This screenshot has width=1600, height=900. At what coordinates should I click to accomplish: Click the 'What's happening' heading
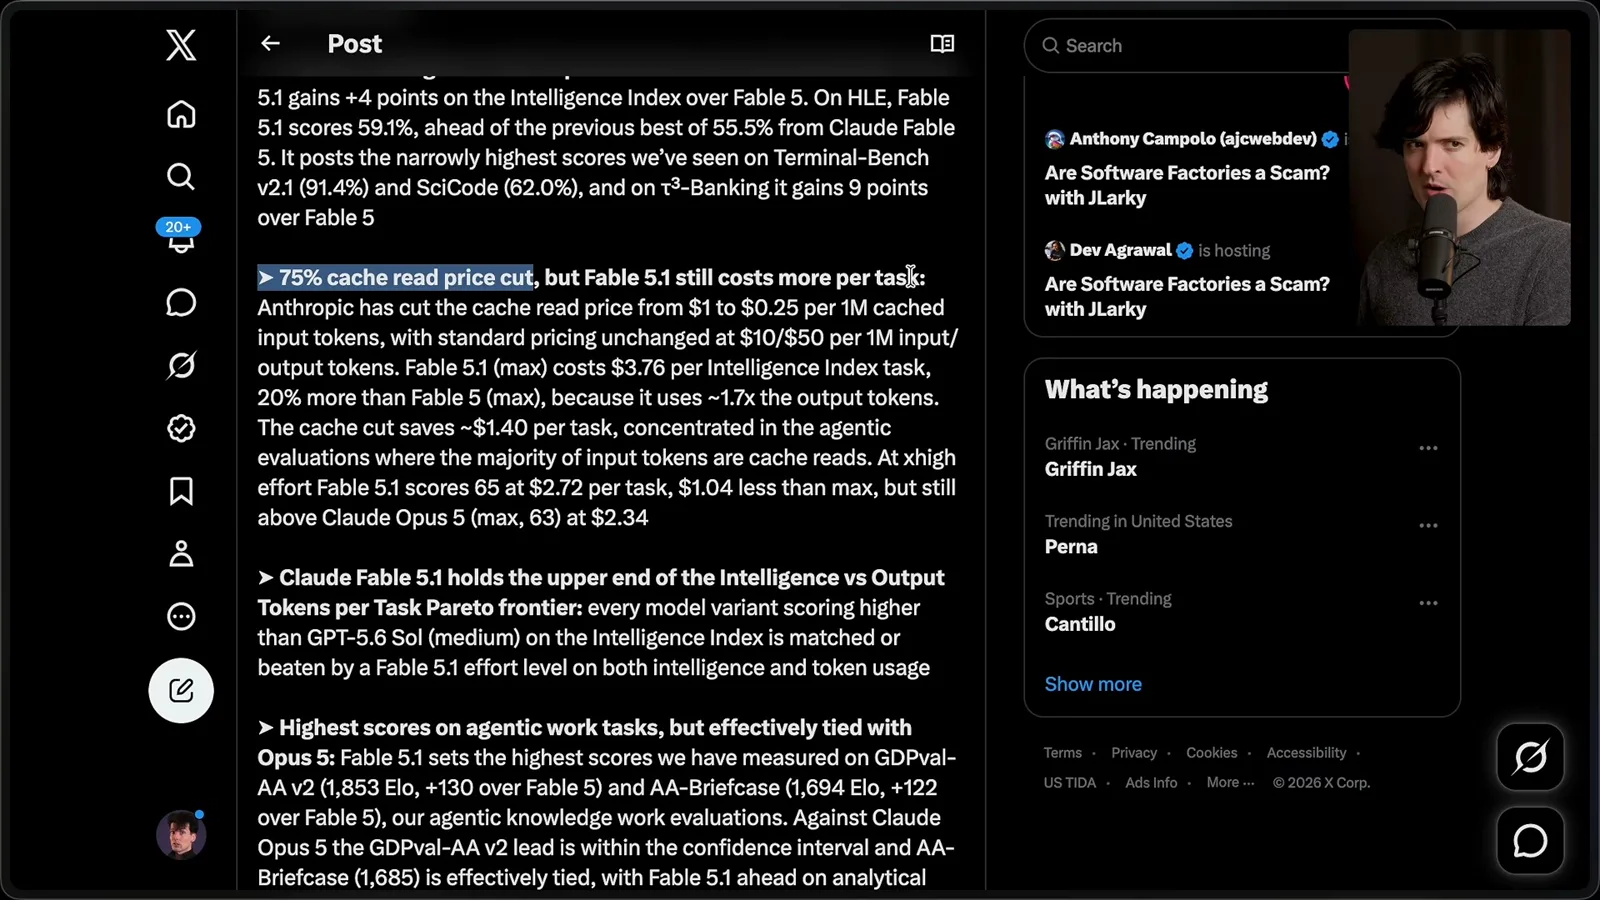[1156, 389]
